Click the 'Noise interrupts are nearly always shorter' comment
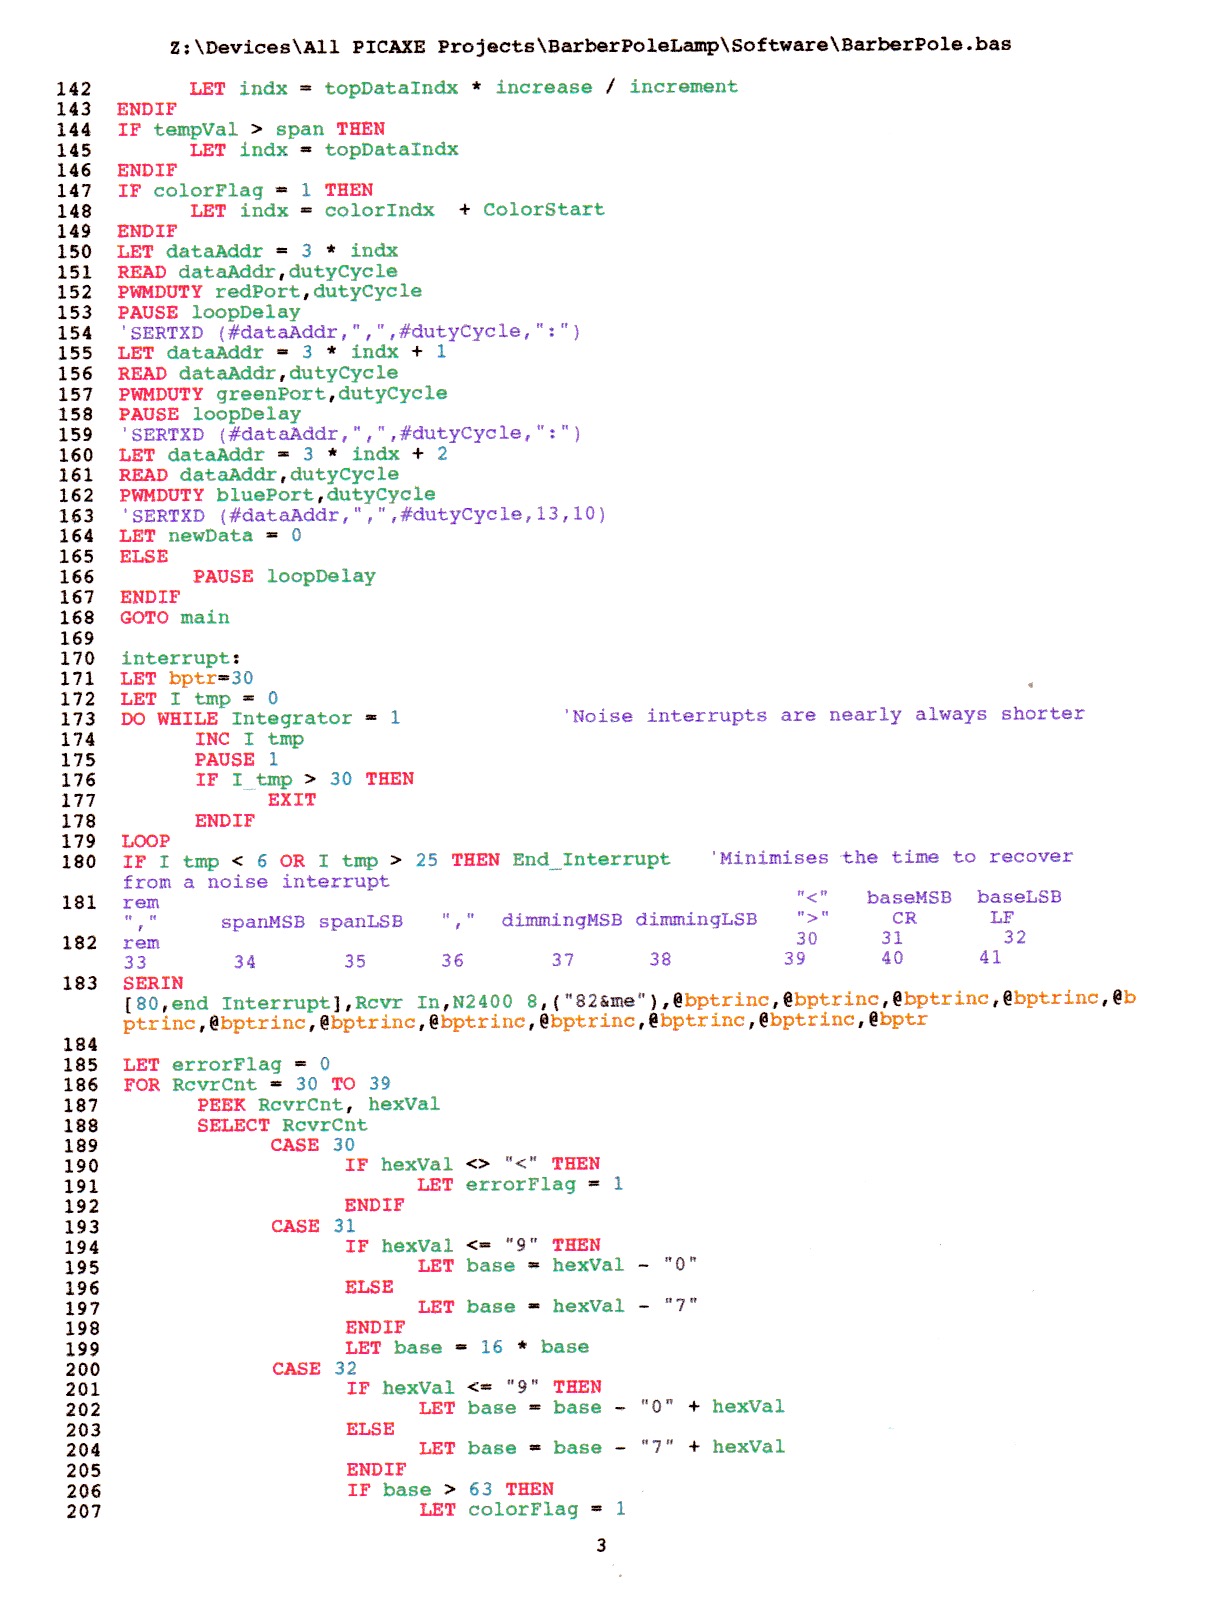 [x=824, y=715]
